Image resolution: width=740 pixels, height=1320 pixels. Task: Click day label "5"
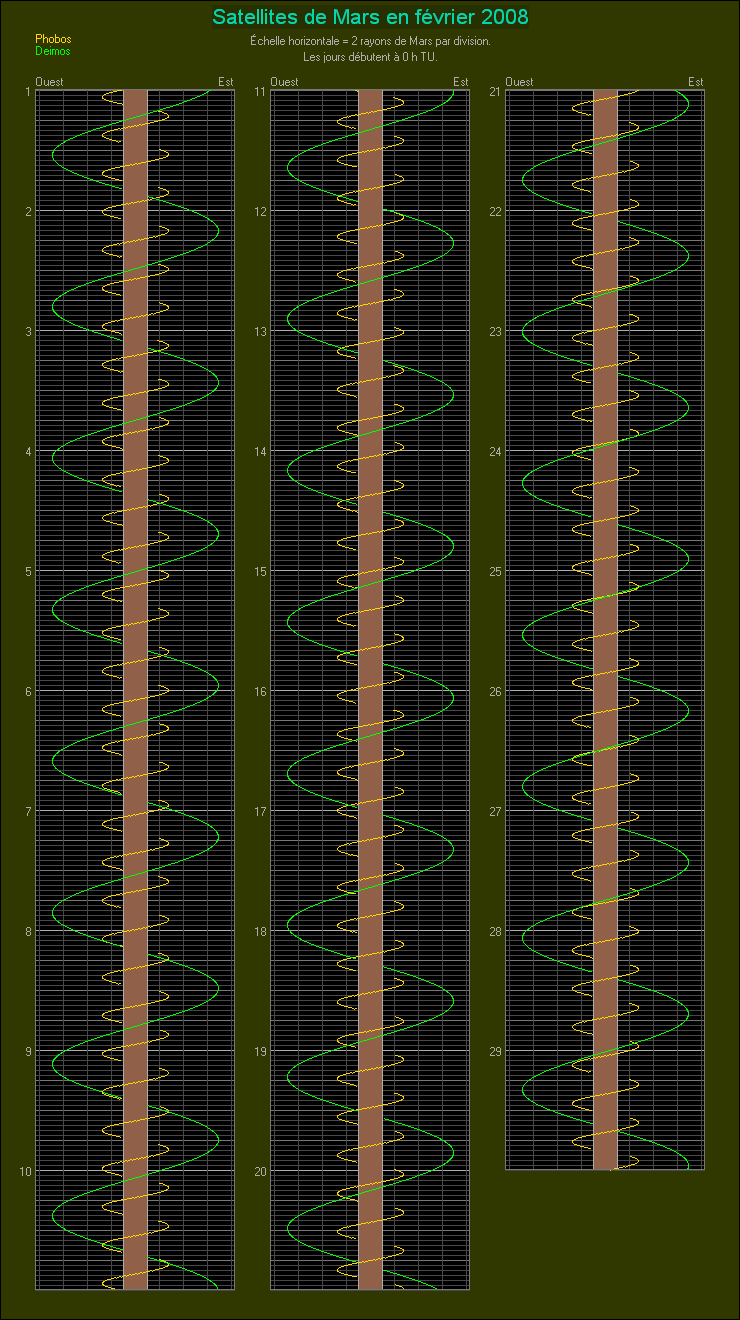pyautogui.click(x=27, y=571)
